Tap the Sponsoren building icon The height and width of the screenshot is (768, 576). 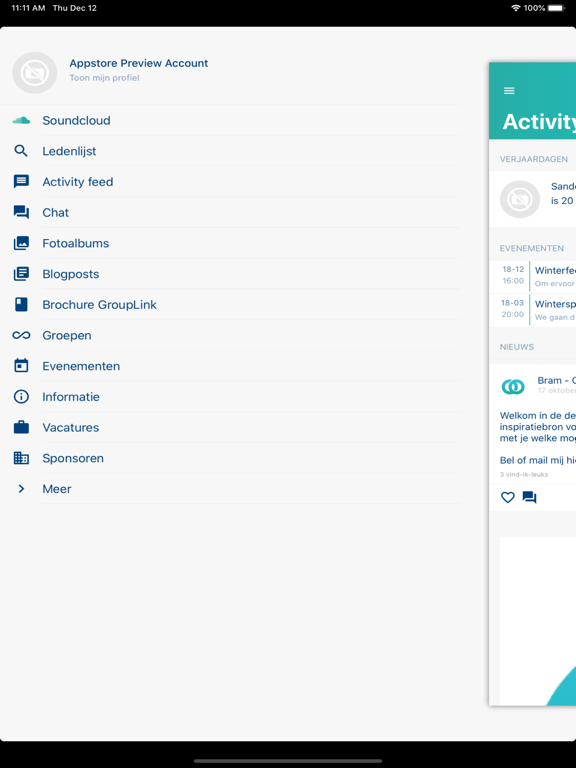coord(21,458)
